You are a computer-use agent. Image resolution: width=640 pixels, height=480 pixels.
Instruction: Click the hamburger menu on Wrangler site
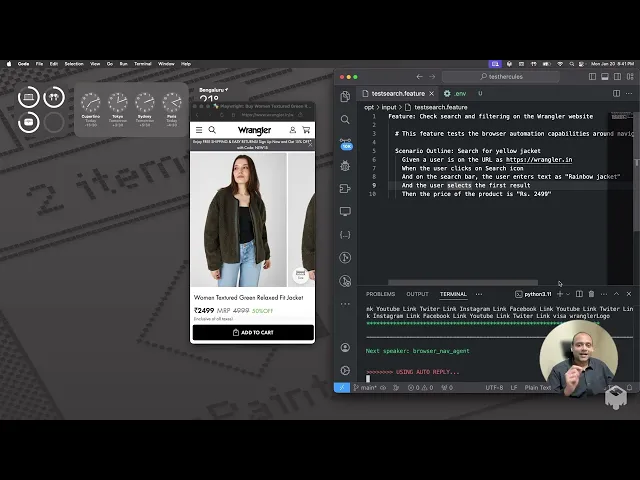coord(199,130)
